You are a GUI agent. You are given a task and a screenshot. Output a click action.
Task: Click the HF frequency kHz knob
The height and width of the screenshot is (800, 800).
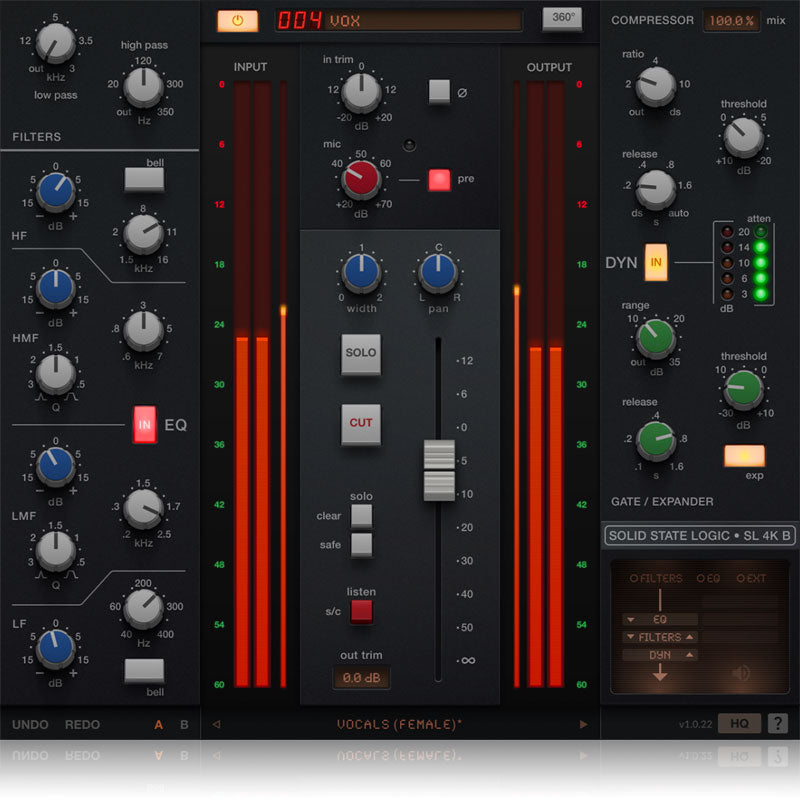[x=144, y=234]
